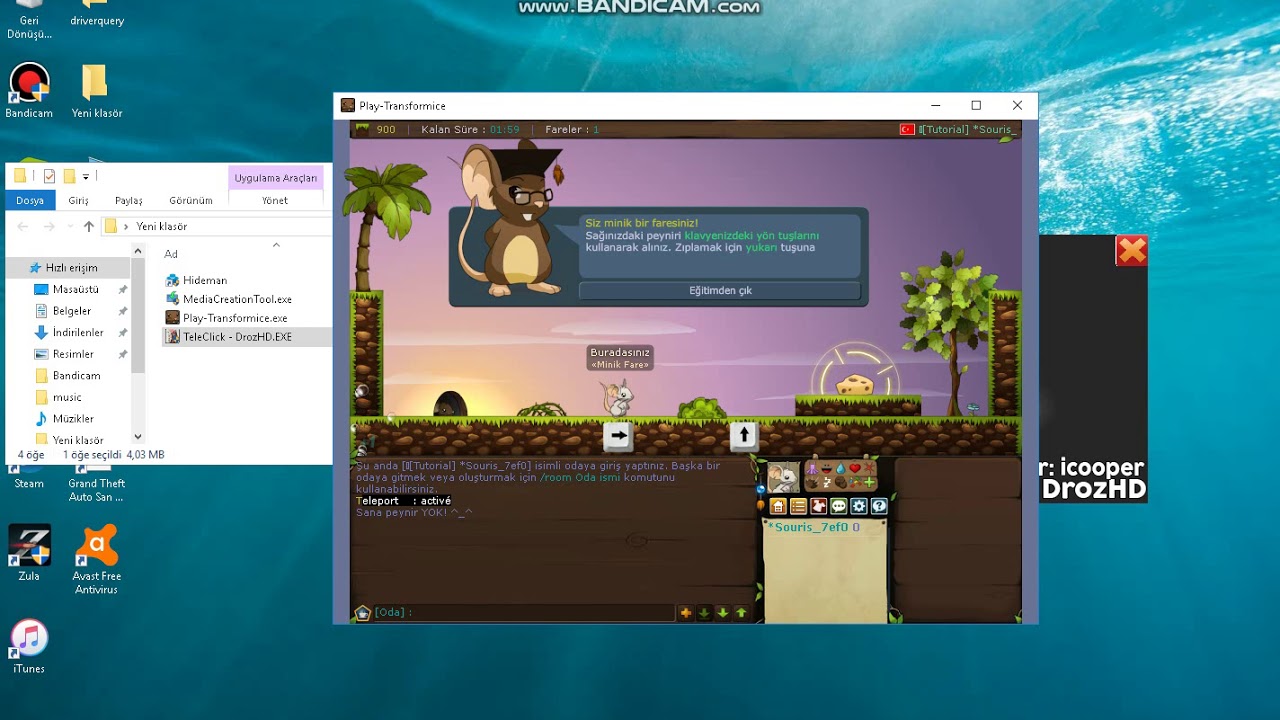Switch to the Görünüm ribbon tab

(190, 200)
